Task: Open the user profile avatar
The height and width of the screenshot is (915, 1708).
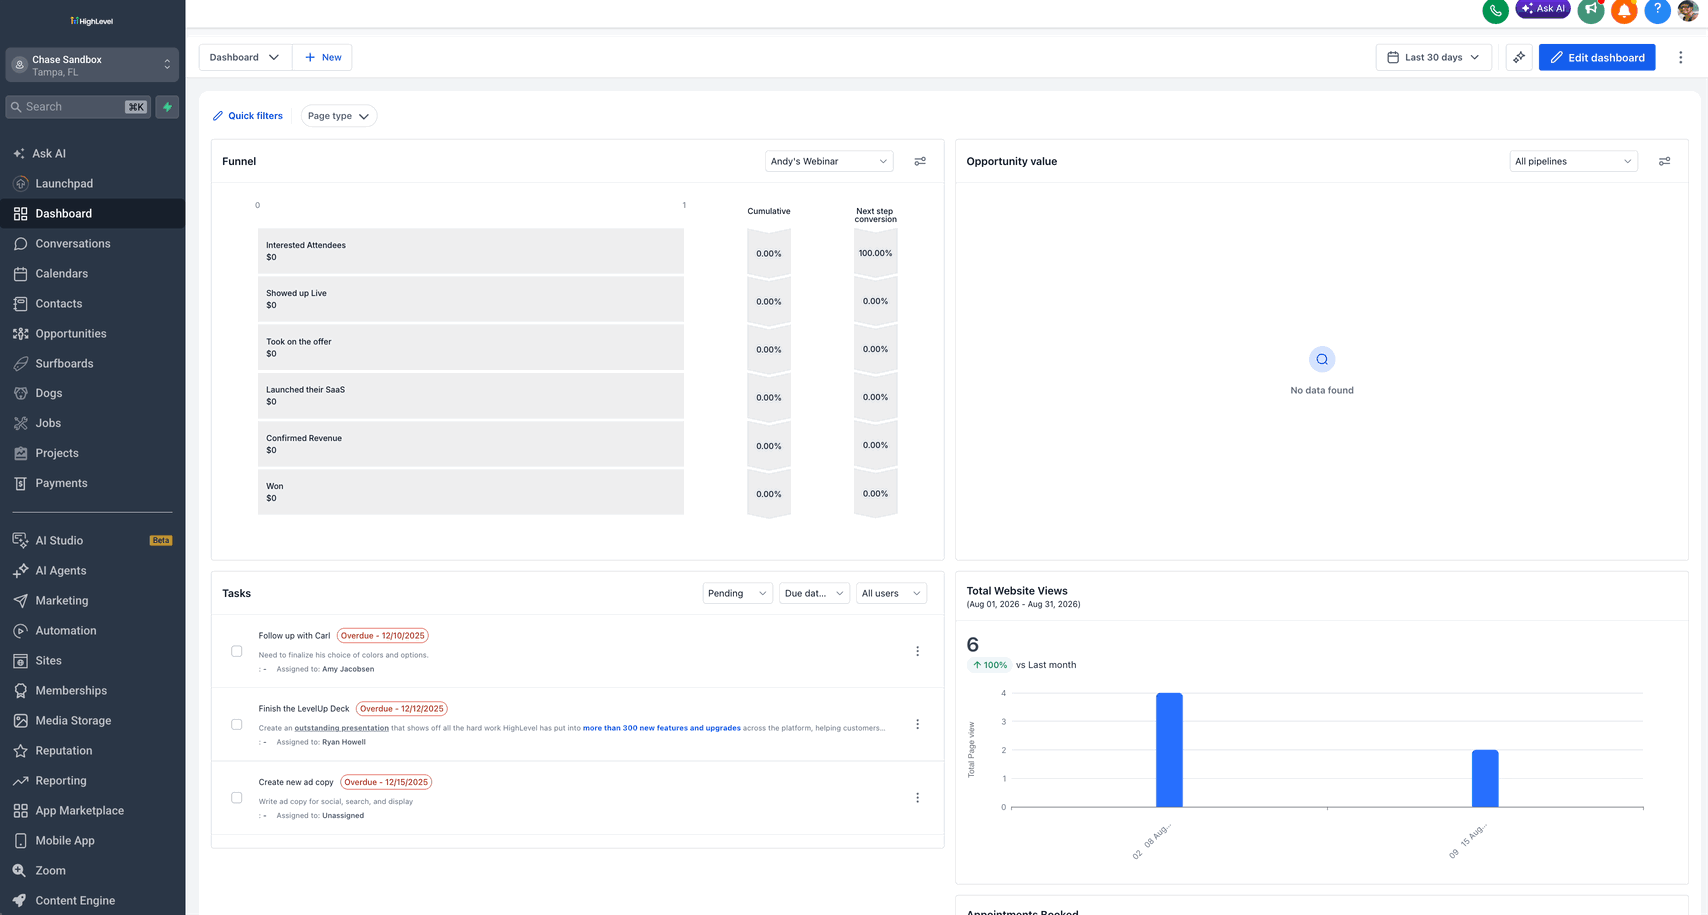Action: 1688,11
